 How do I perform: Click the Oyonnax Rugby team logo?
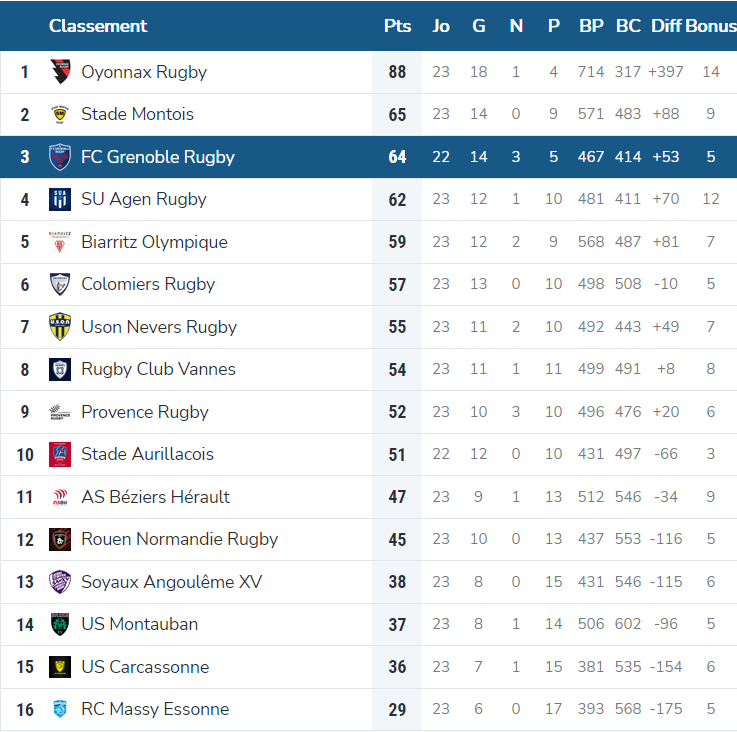(x=60, y=72)
